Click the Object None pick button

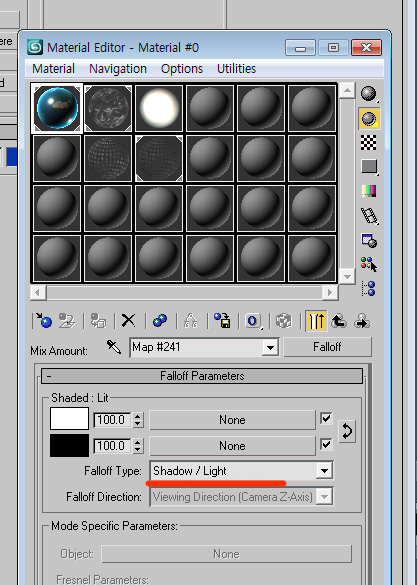pos(226,554)
